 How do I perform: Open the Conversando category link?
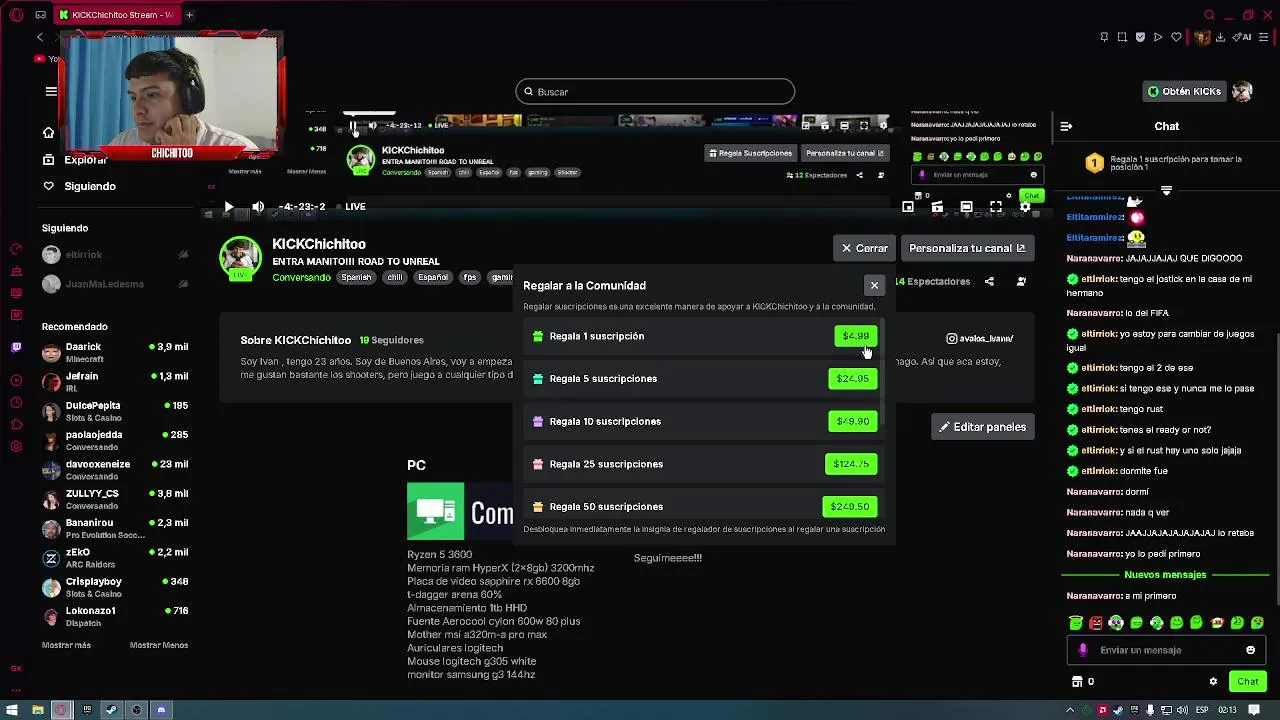coord(301,277)
